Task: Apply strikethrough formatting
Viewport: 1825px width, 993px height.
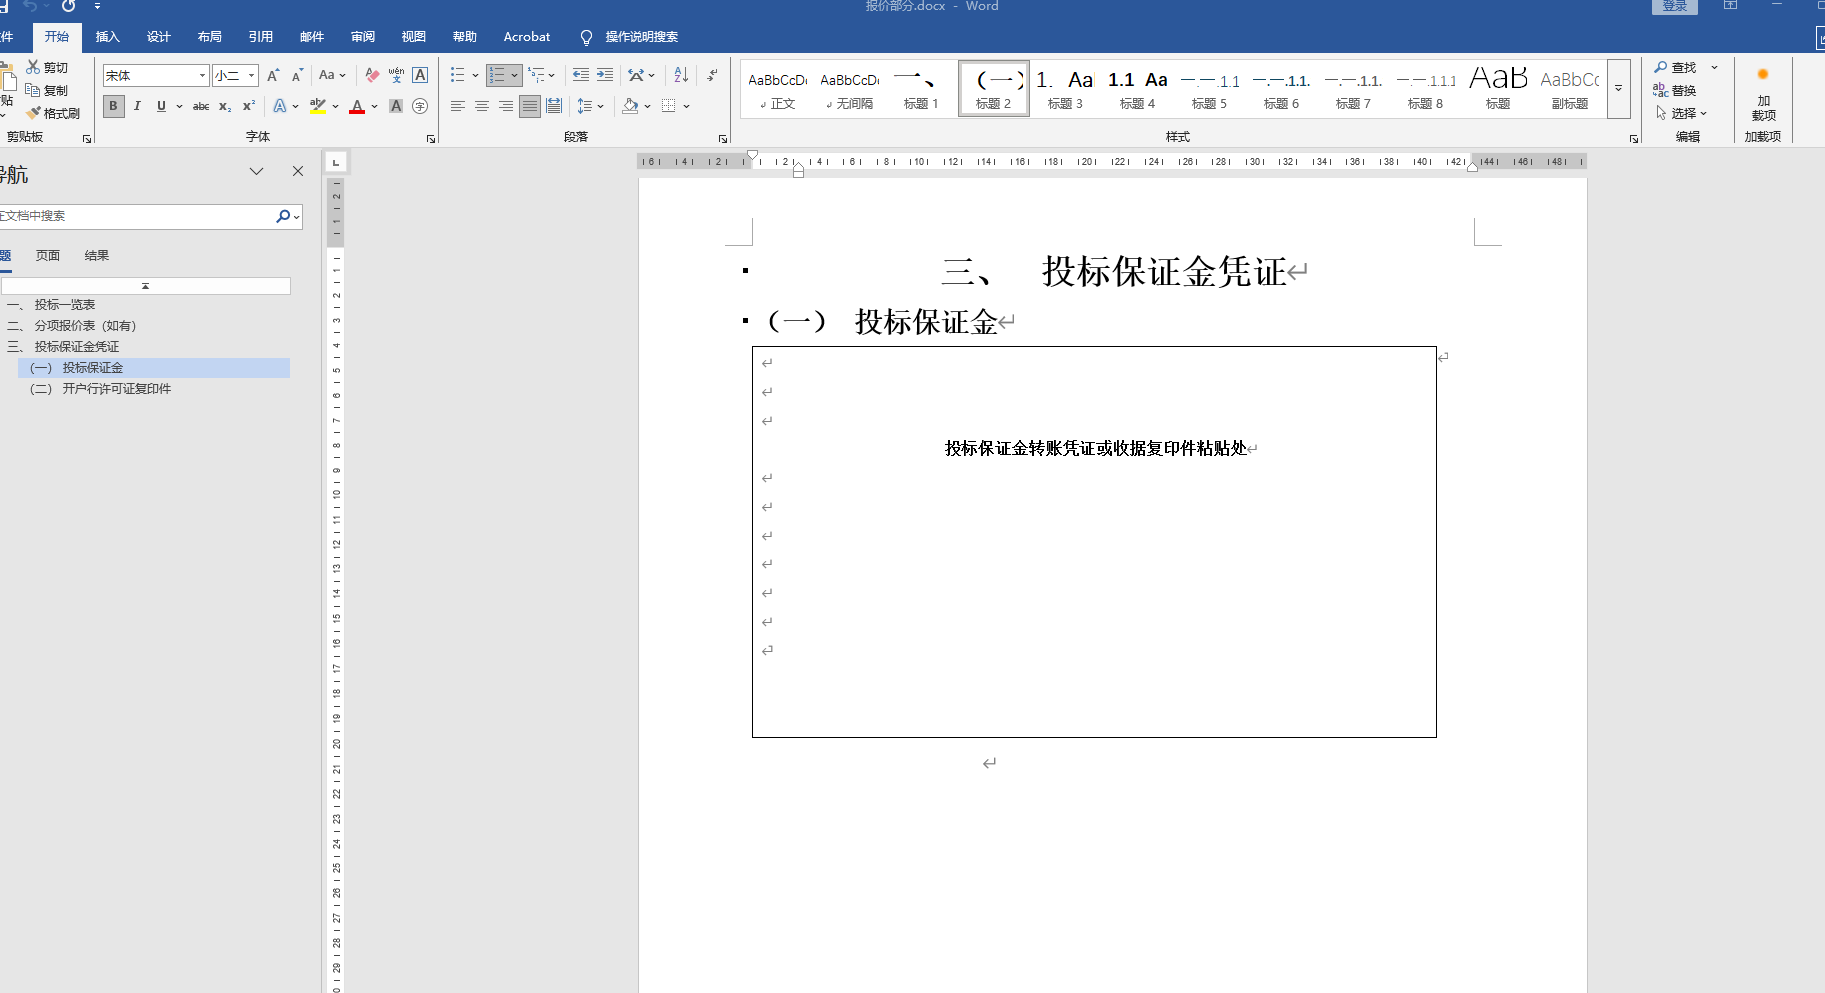Action: (201, 106)
